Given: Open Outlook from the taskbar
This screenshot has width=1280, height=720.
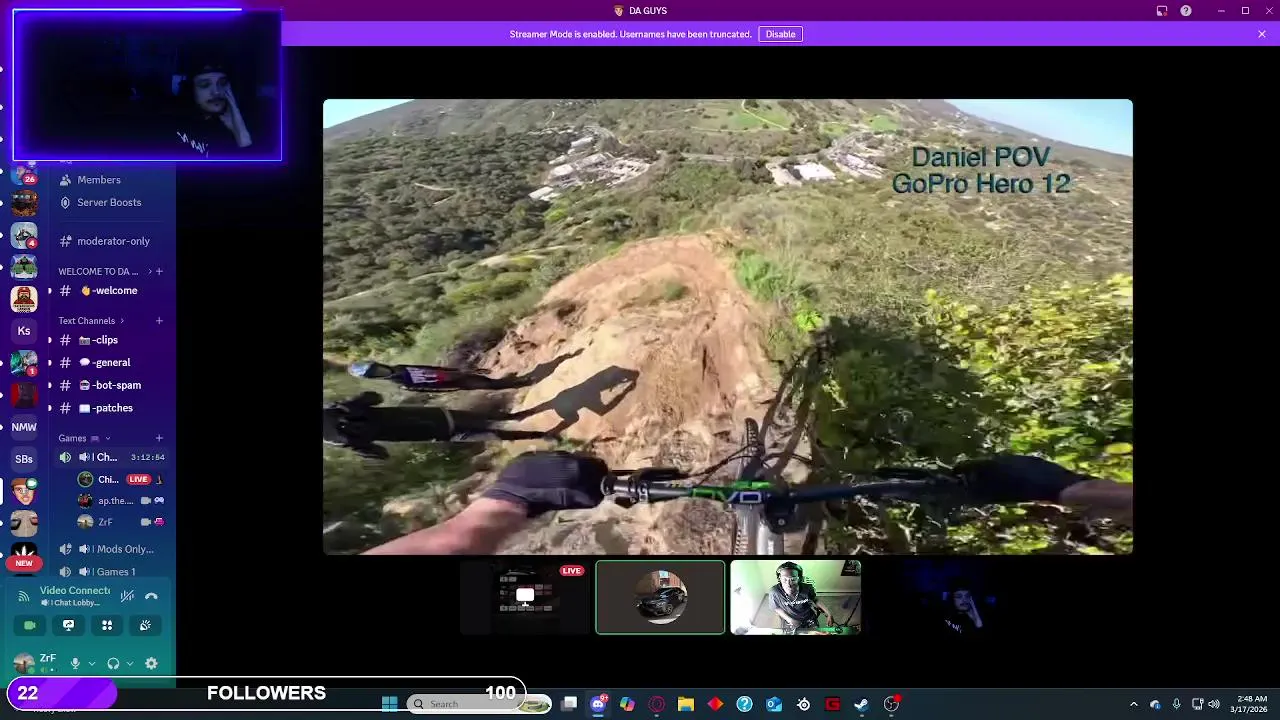Looking at the screenshot, I should (773, 704).
